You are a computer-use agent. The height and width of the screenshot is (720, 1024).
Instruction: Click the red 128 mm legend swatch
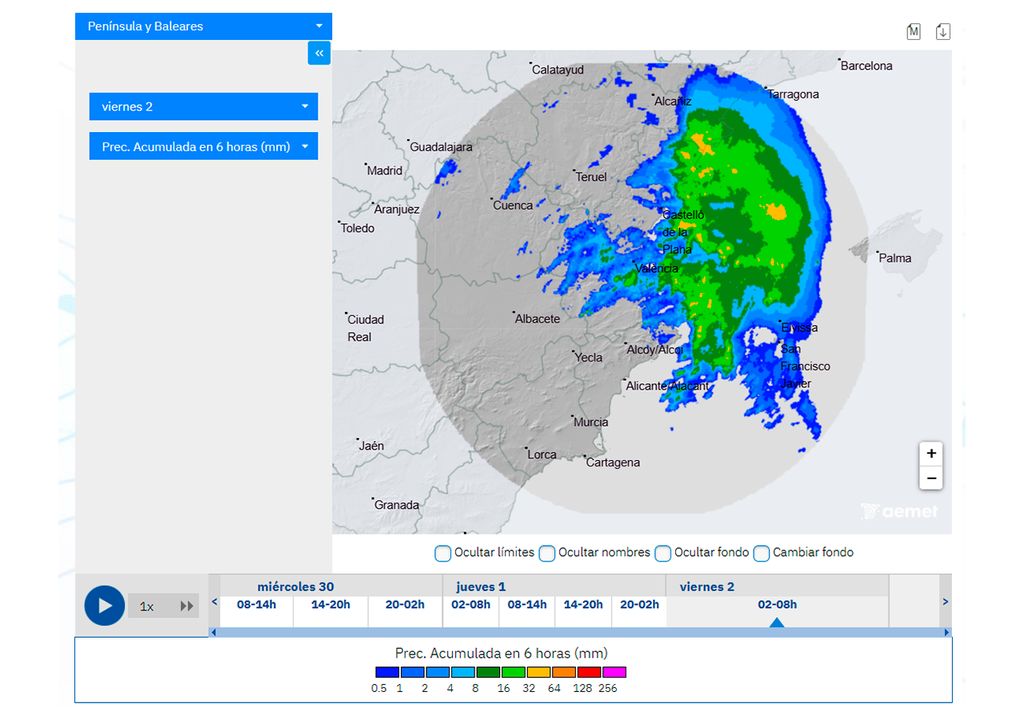click(589, 672)
